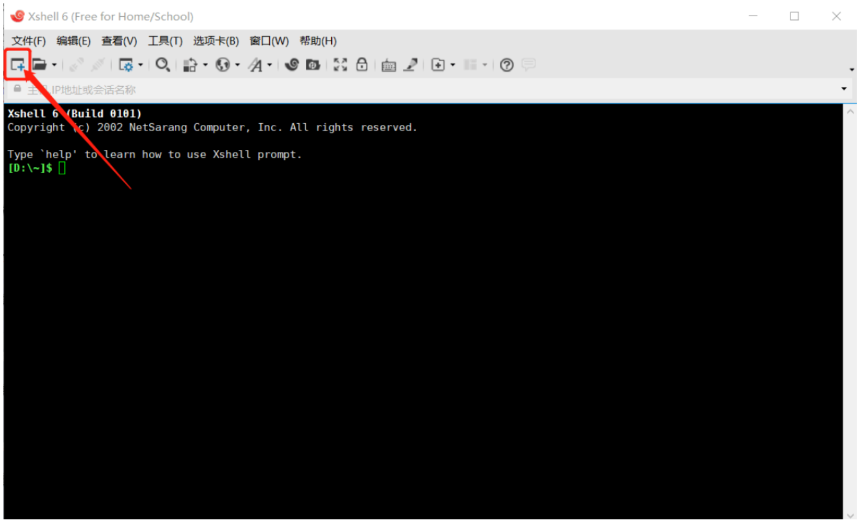Open the session folder icon
Screen dimensions: 857x521
click(39, 65)
